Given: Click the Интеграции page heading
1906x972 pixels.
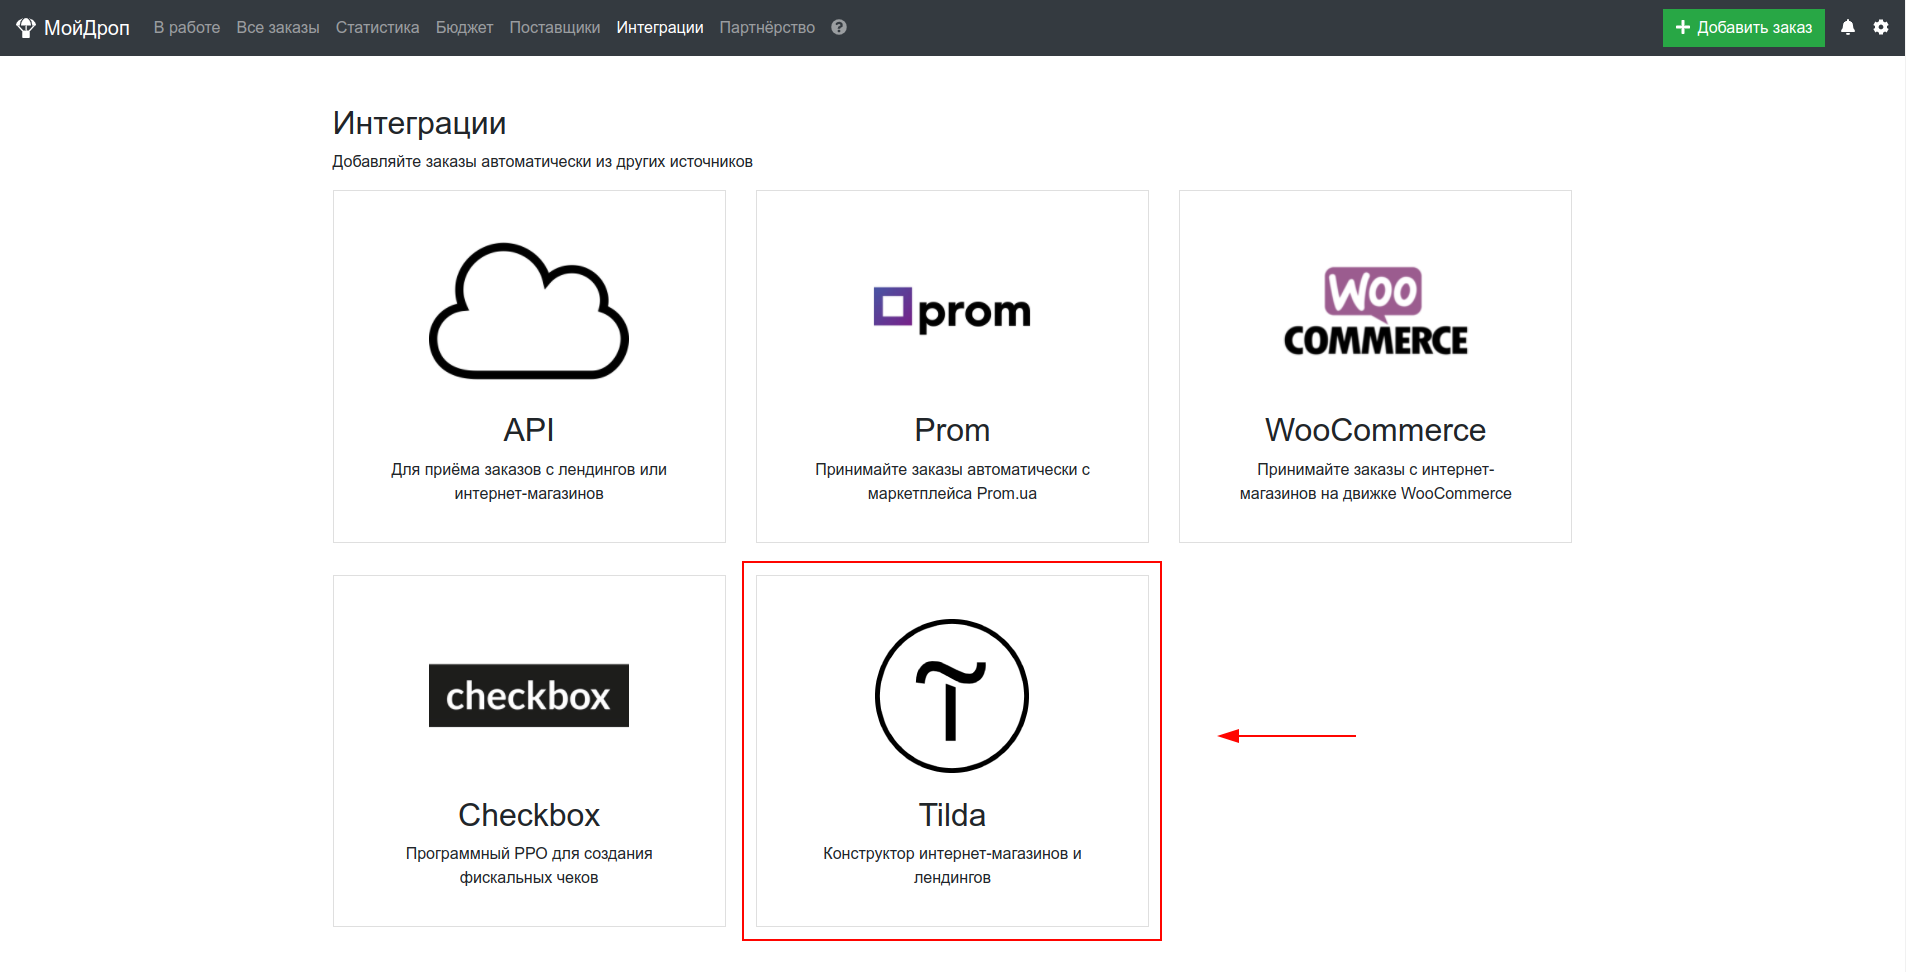Looking at the screenshot, I should [x=419, y=123].
